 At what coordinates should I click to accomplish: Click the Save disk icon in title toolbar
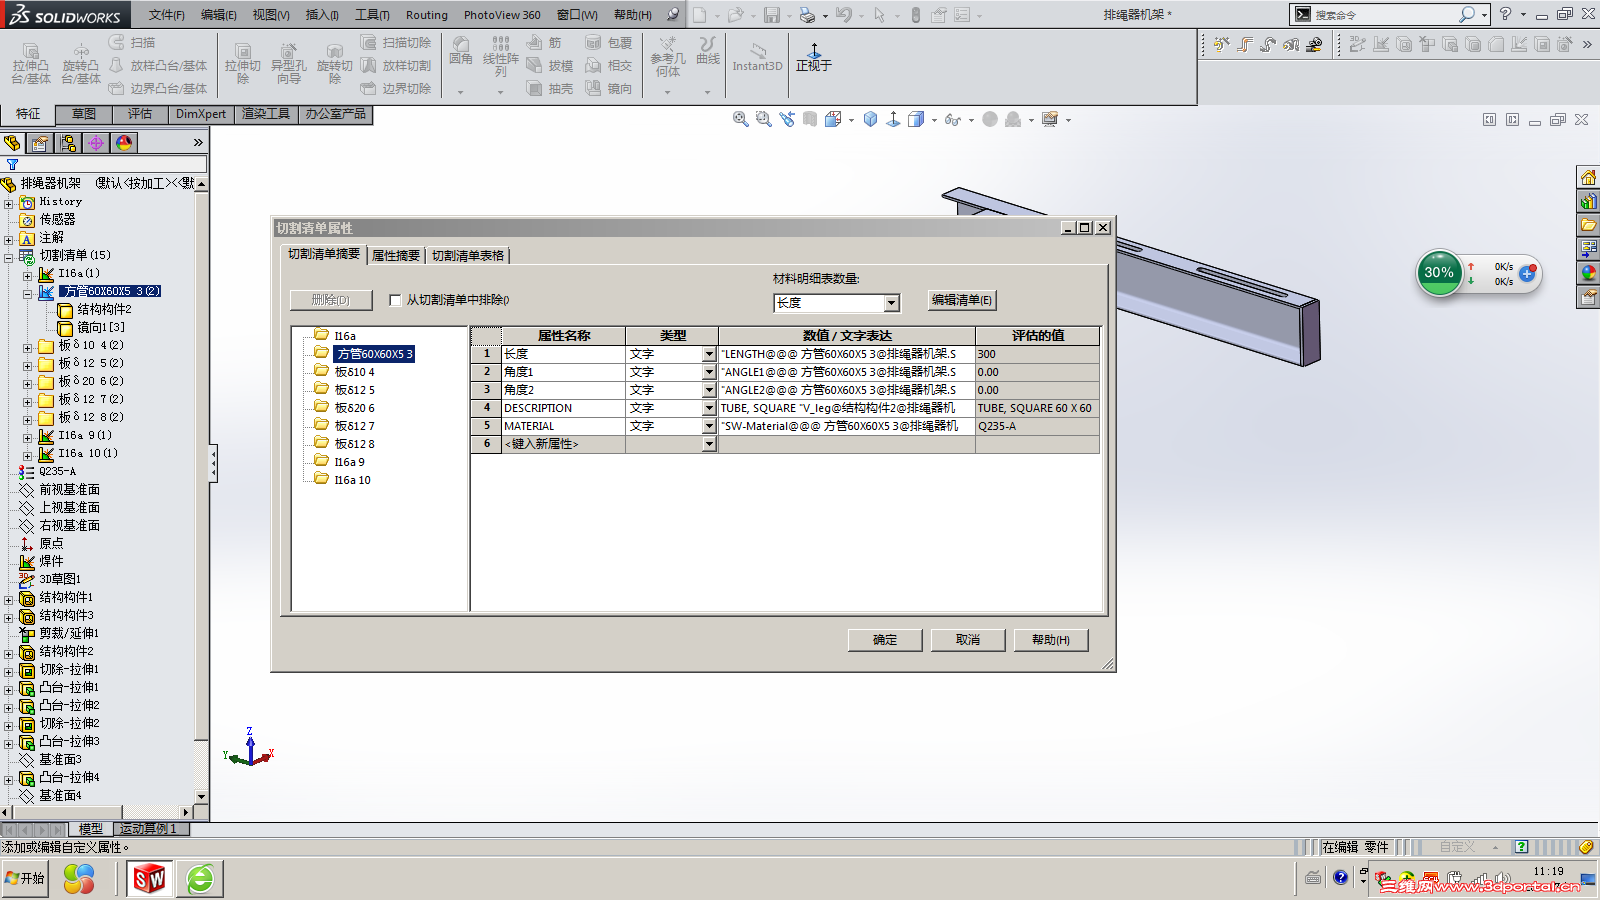point(772,15)
